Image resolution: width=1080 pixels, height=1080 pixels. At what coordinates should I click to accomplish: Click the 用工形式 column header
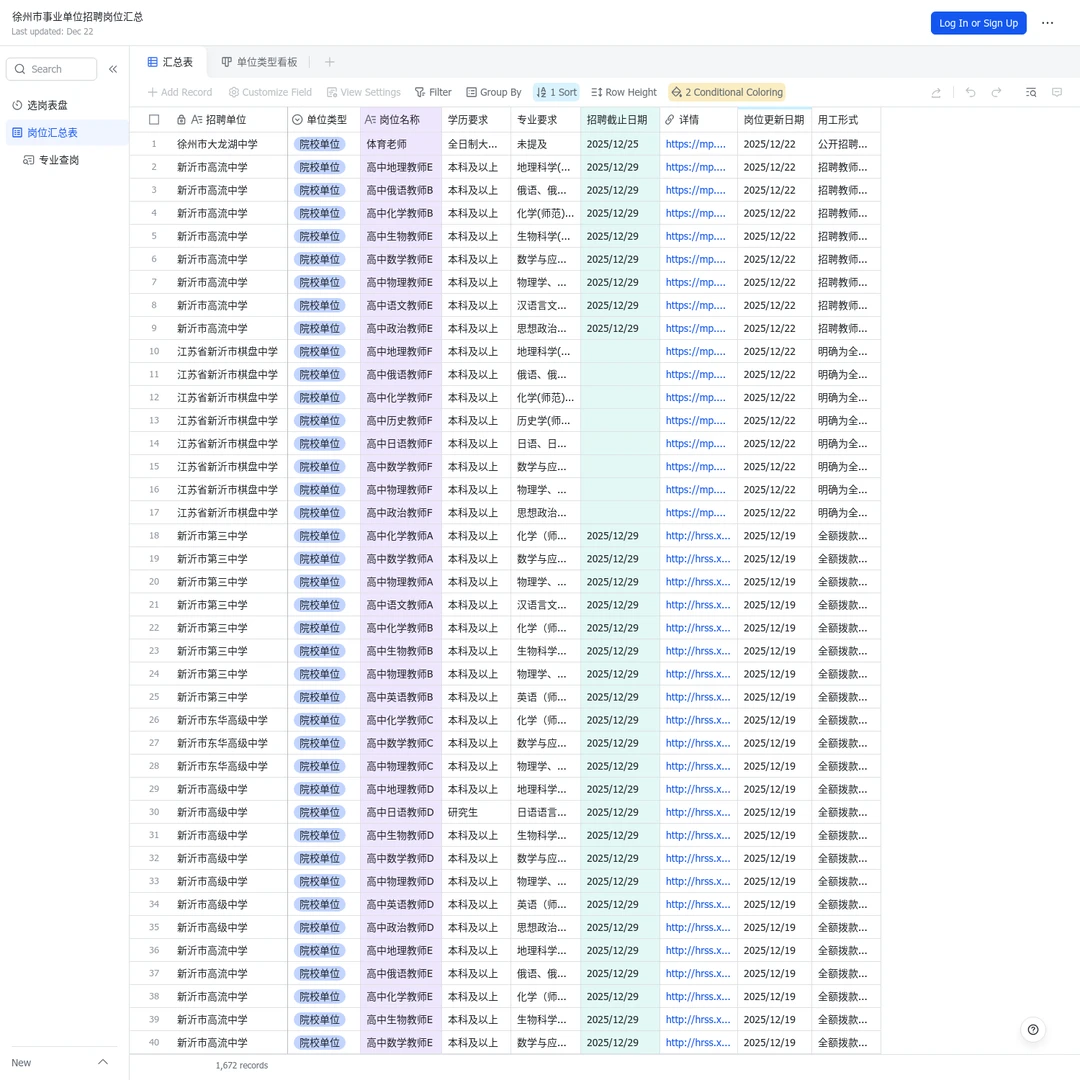click(x=846, y=120)
